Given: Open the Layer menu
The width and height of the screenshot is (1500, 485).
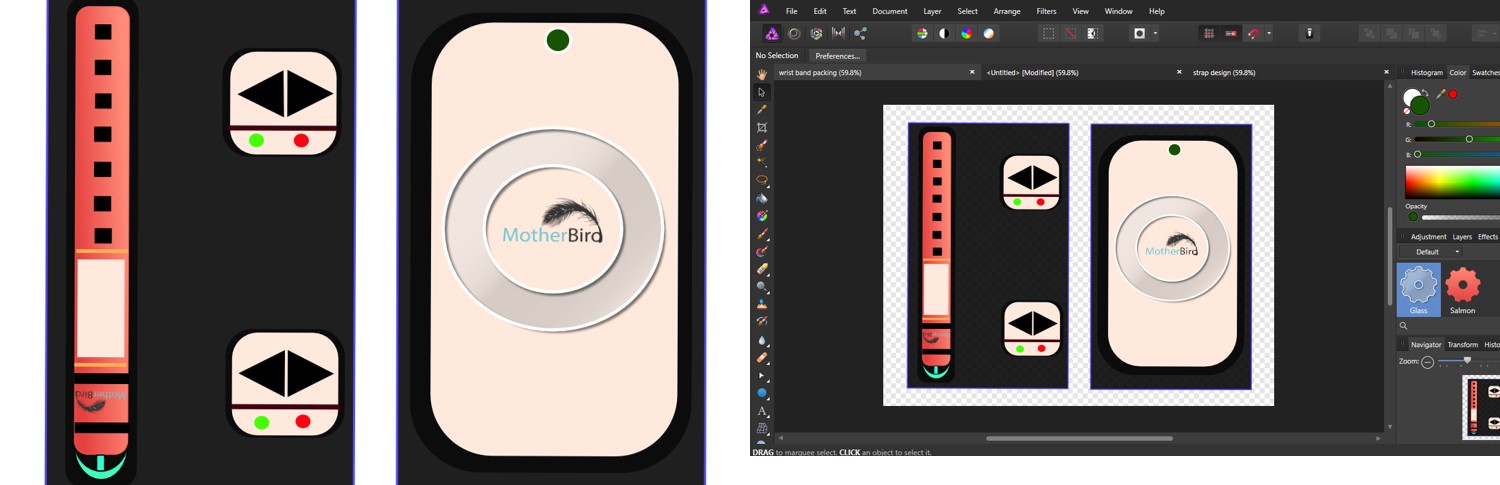Looking at the screenshot, I should 932,11.
